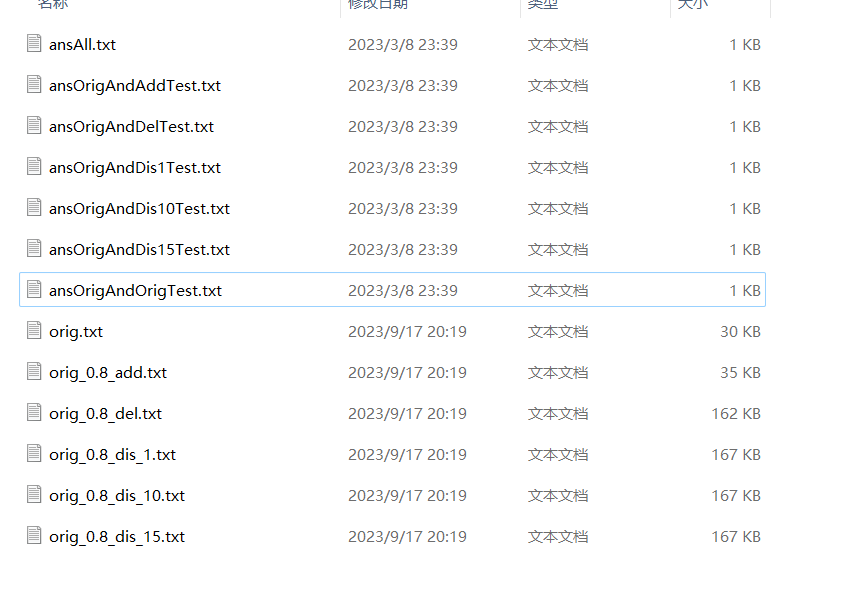Image resolution: width=866 pixels, height=612 pixels.
Task: Click the 162 KB size of orig_0.8_del.txt
Action: point(736,414)
